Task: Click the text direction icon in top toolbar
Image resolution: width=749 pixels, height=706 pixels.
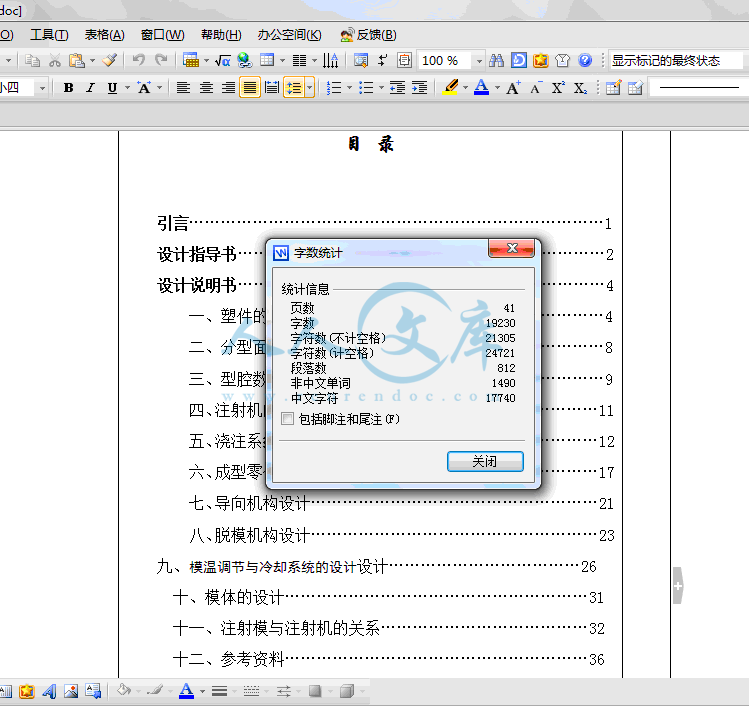Action: [330, 61]
